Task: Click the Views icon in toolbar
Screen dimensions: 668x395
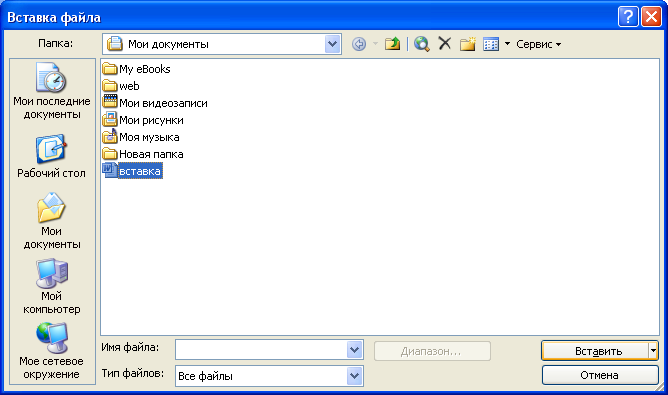Action: [491, 44]
